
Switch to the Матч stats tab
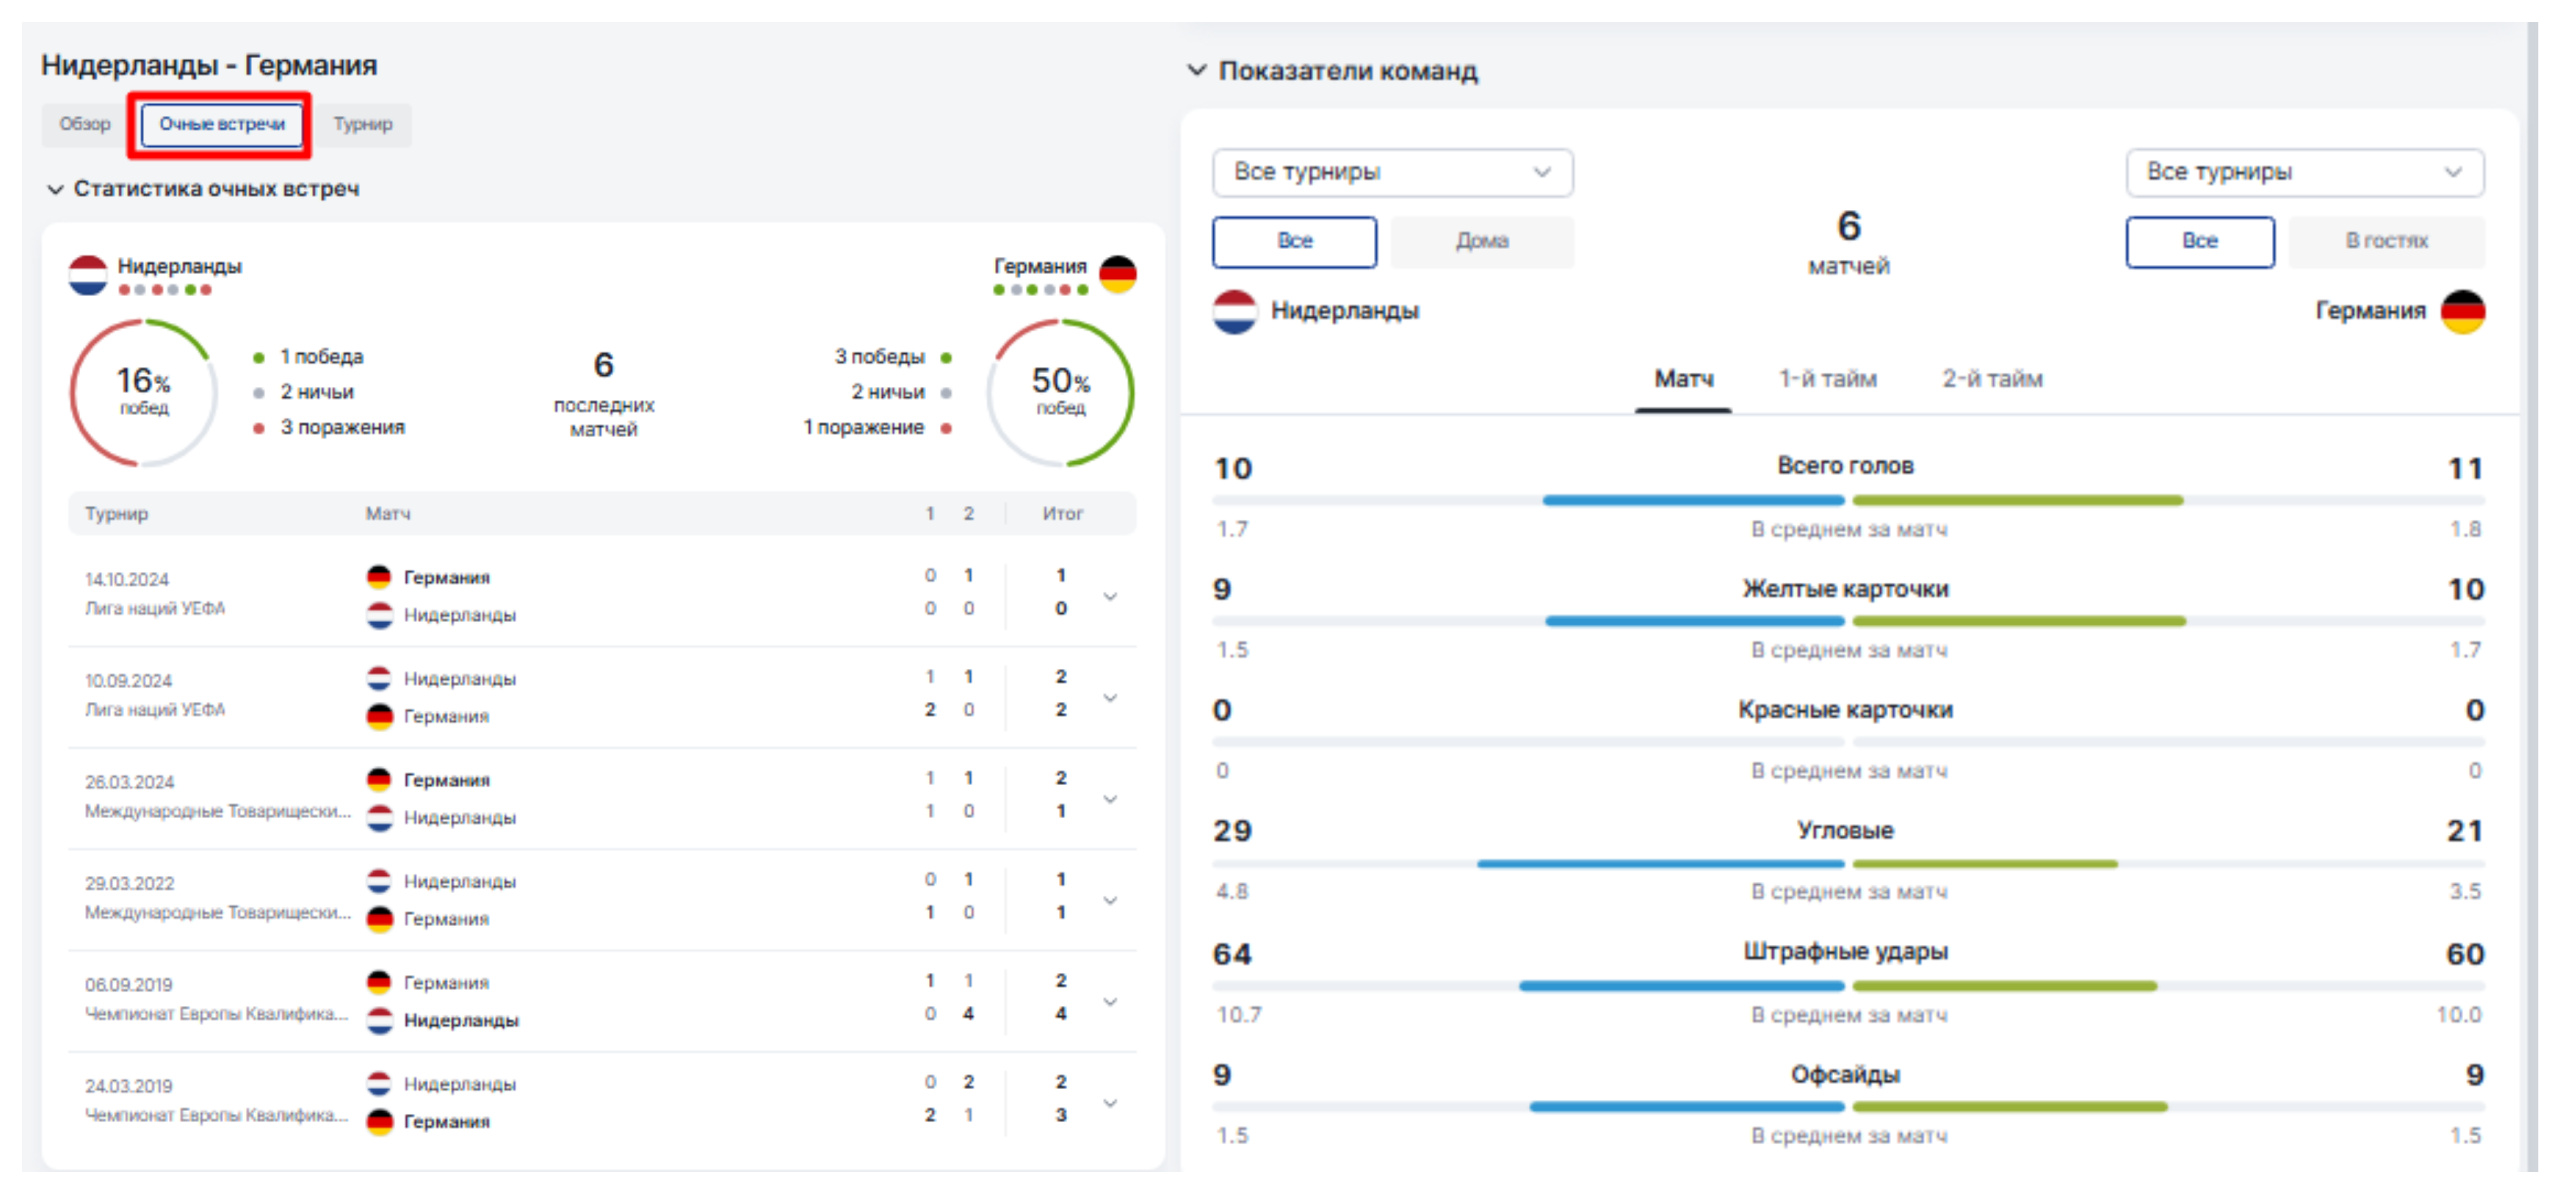pos(1683,380)
